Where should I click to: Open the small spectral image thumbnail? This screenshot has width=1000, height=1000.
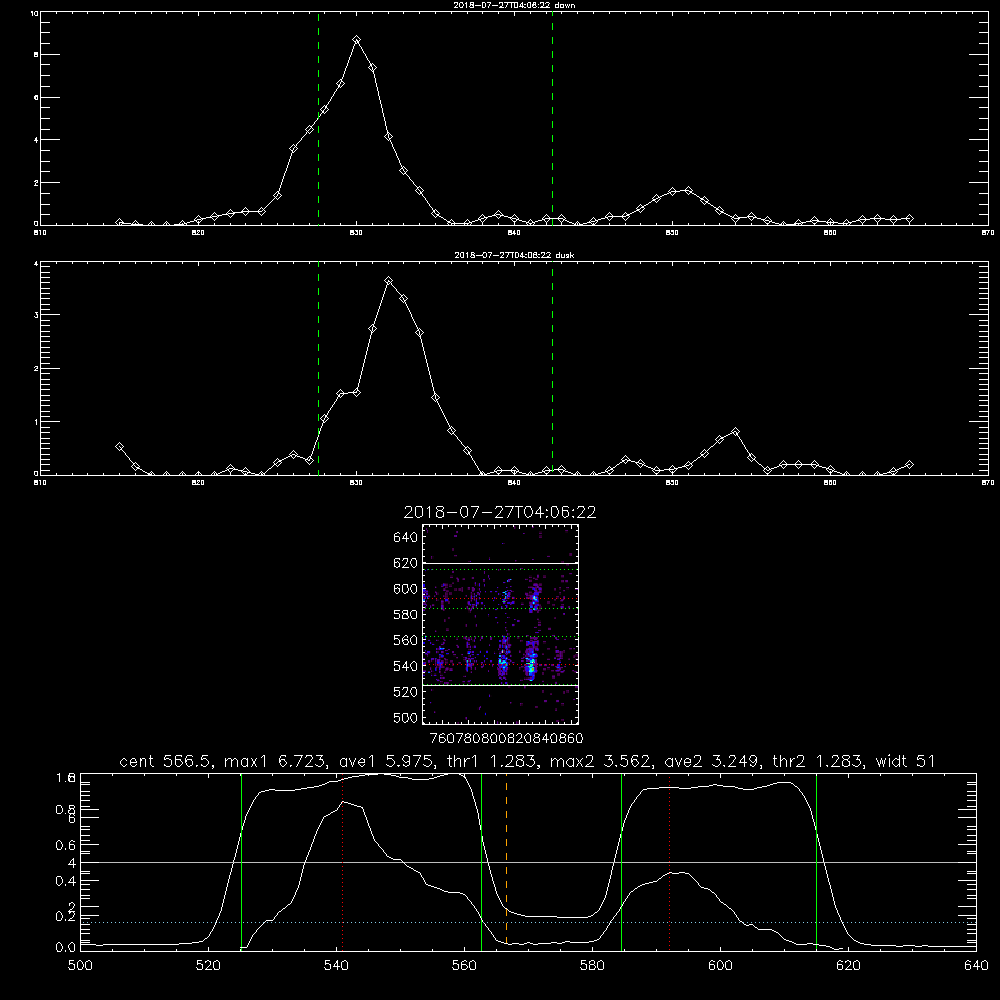pyautogui.click(x=501, y=624)
